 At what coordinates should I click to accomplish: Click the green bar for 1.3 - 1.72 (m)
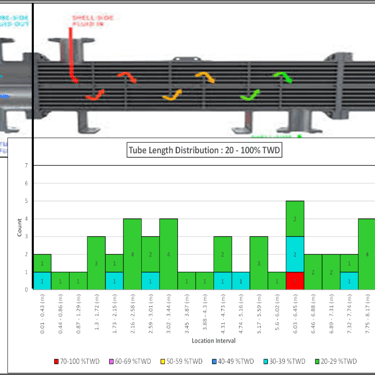point(96,263)
